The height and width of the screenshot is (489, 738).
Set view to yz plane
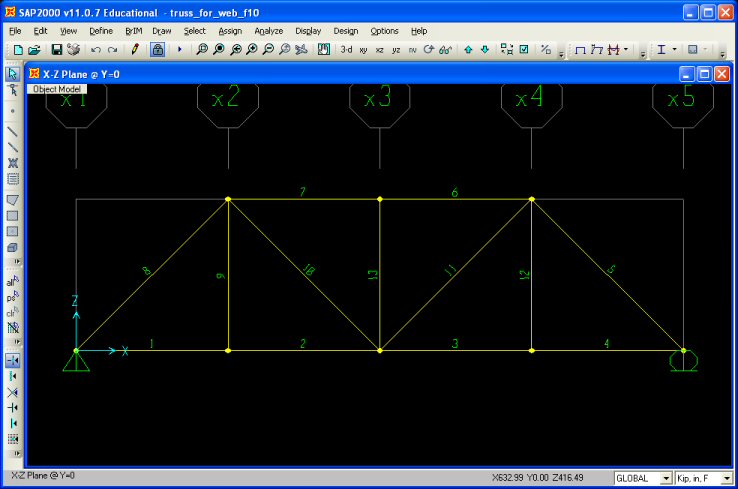coord(396,50)
